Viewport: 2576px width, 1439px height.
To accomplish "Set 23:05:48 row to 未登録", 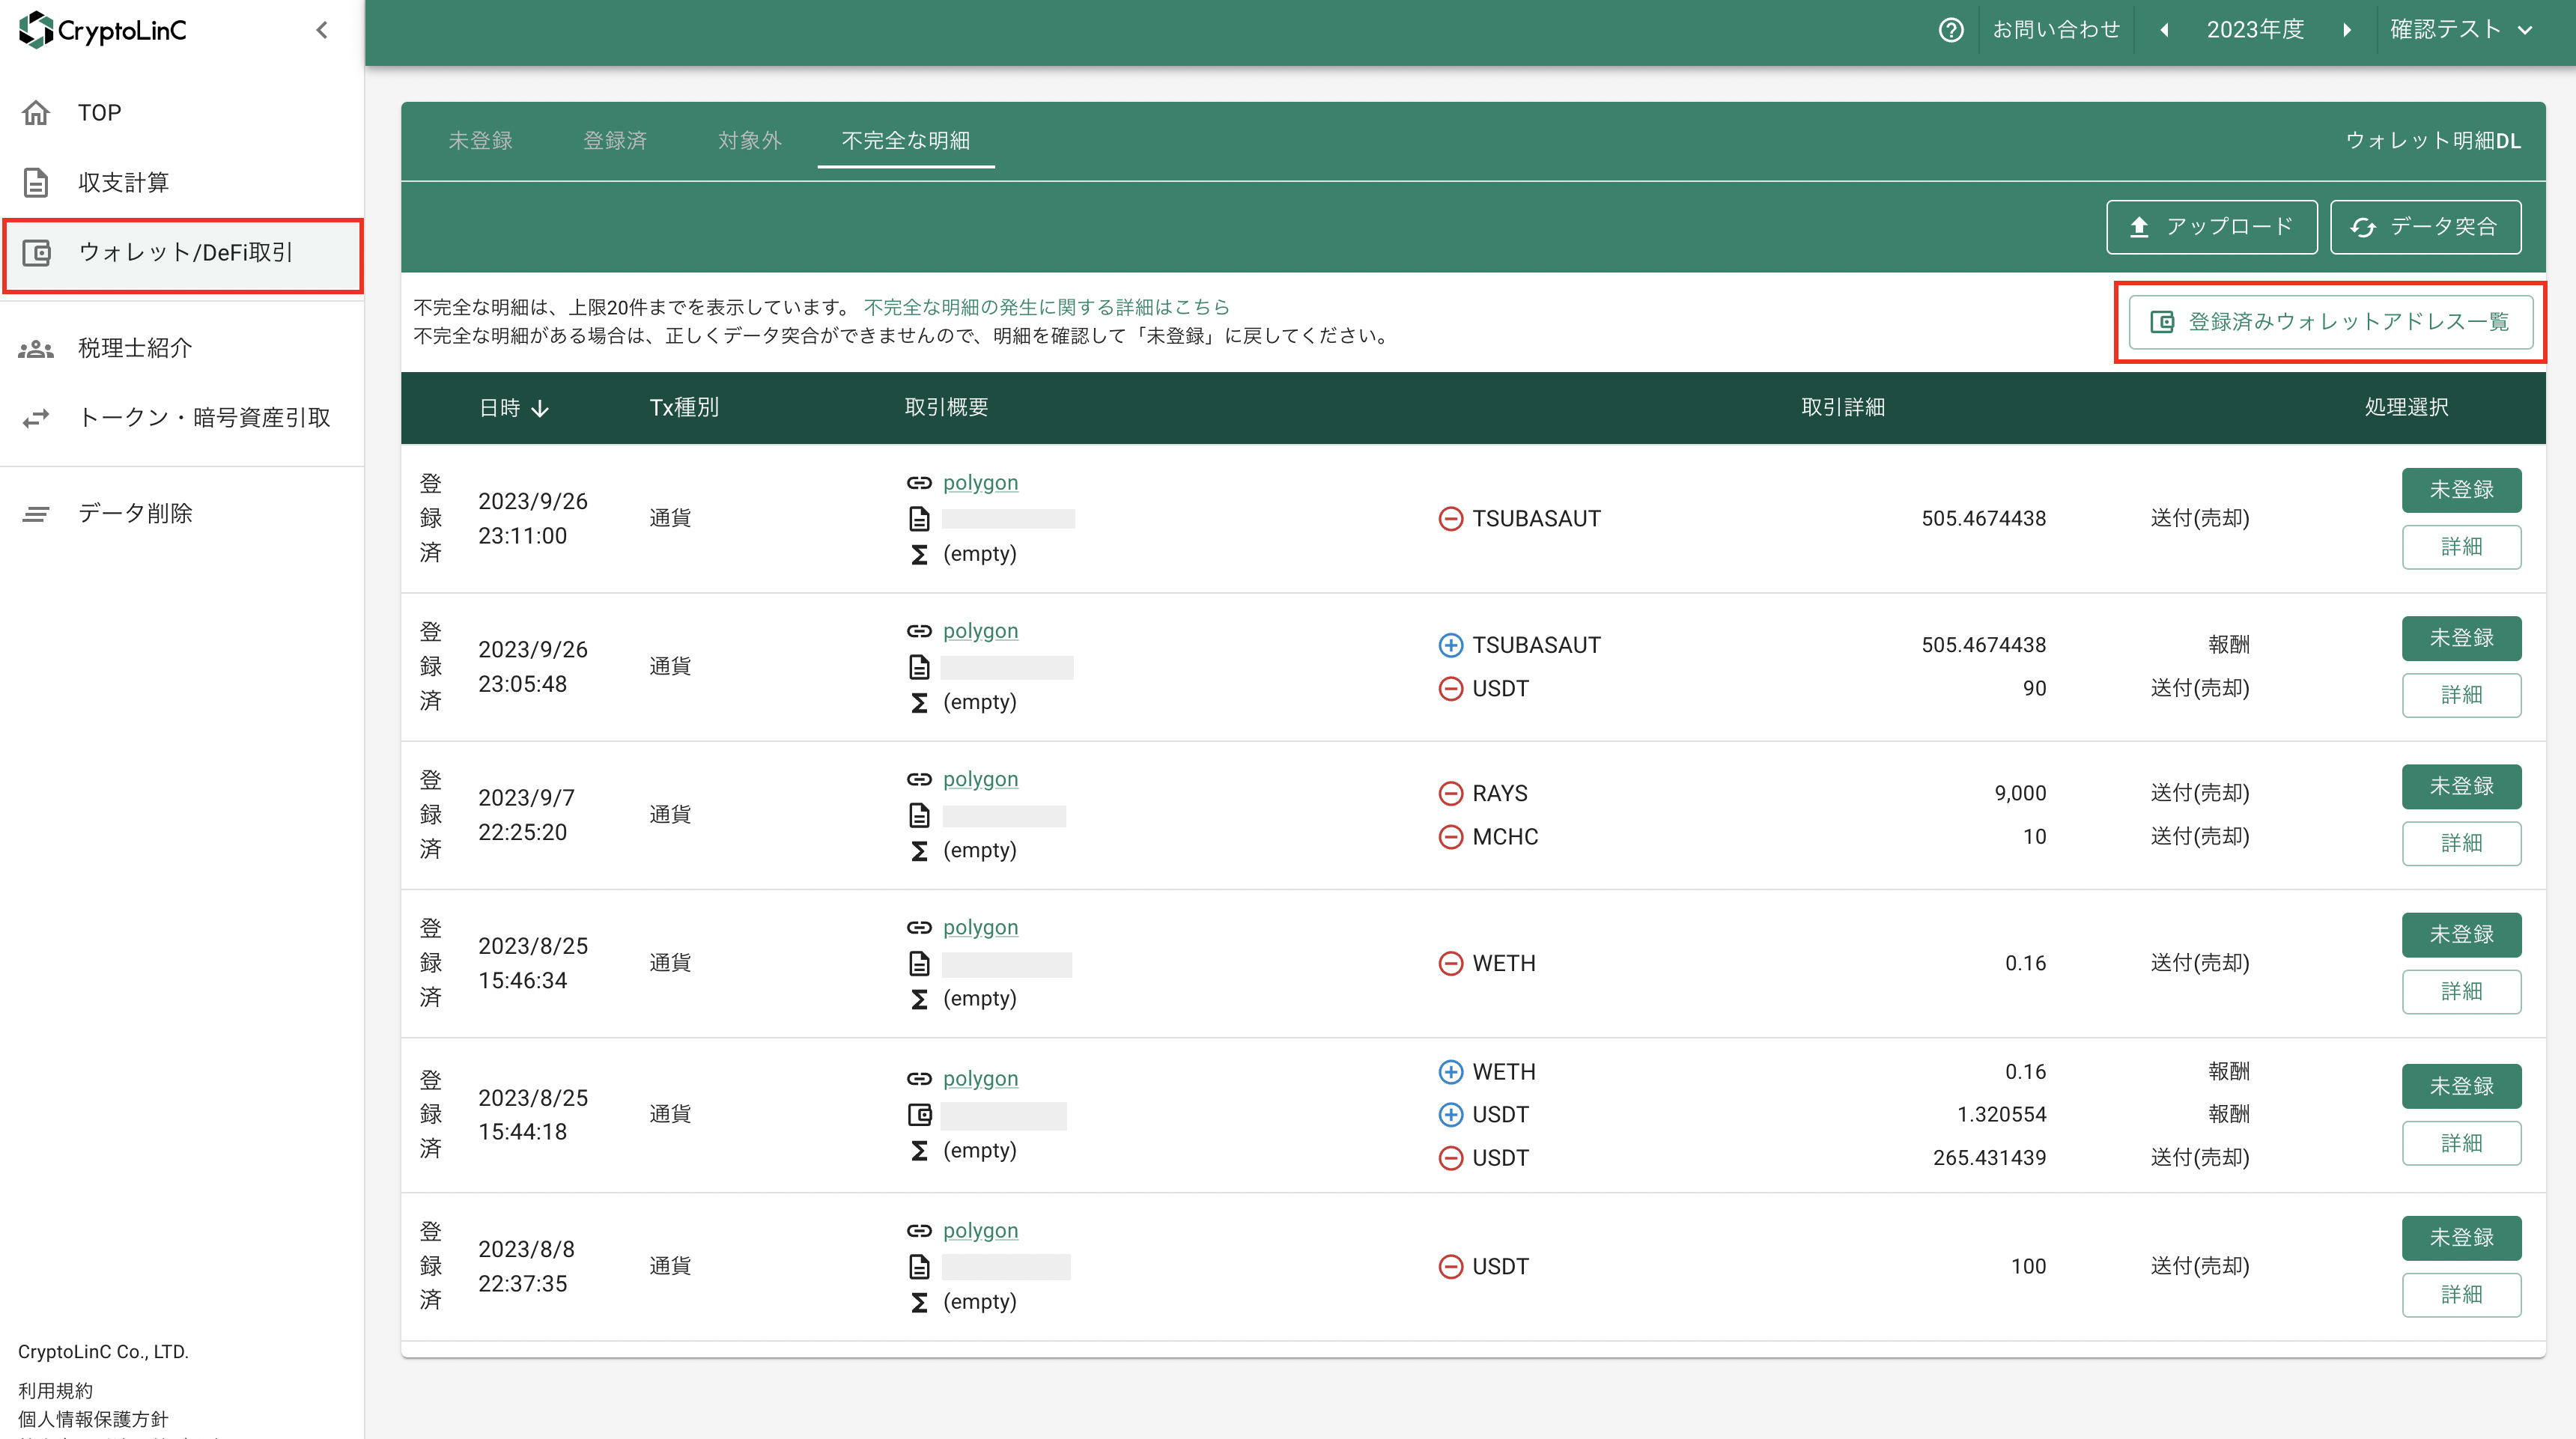I will (x=2461, y=638).
